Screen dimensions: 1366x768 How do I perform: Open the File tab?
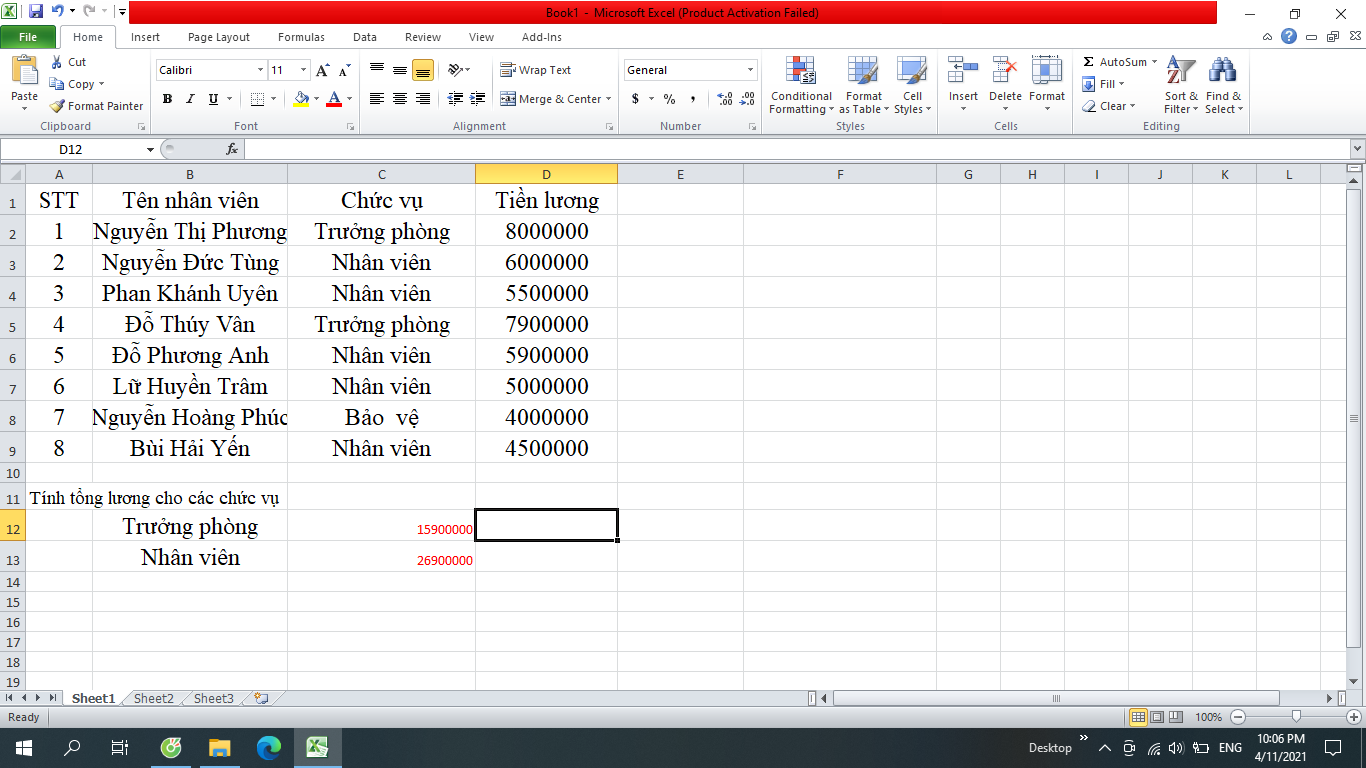click(x=28, y=37)
